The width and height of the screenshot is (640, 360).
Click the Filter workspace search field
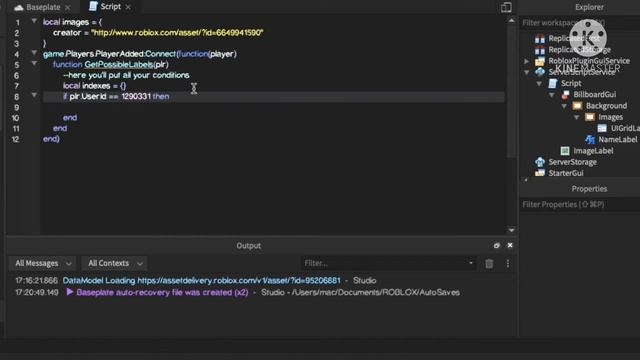click(580, 23)
